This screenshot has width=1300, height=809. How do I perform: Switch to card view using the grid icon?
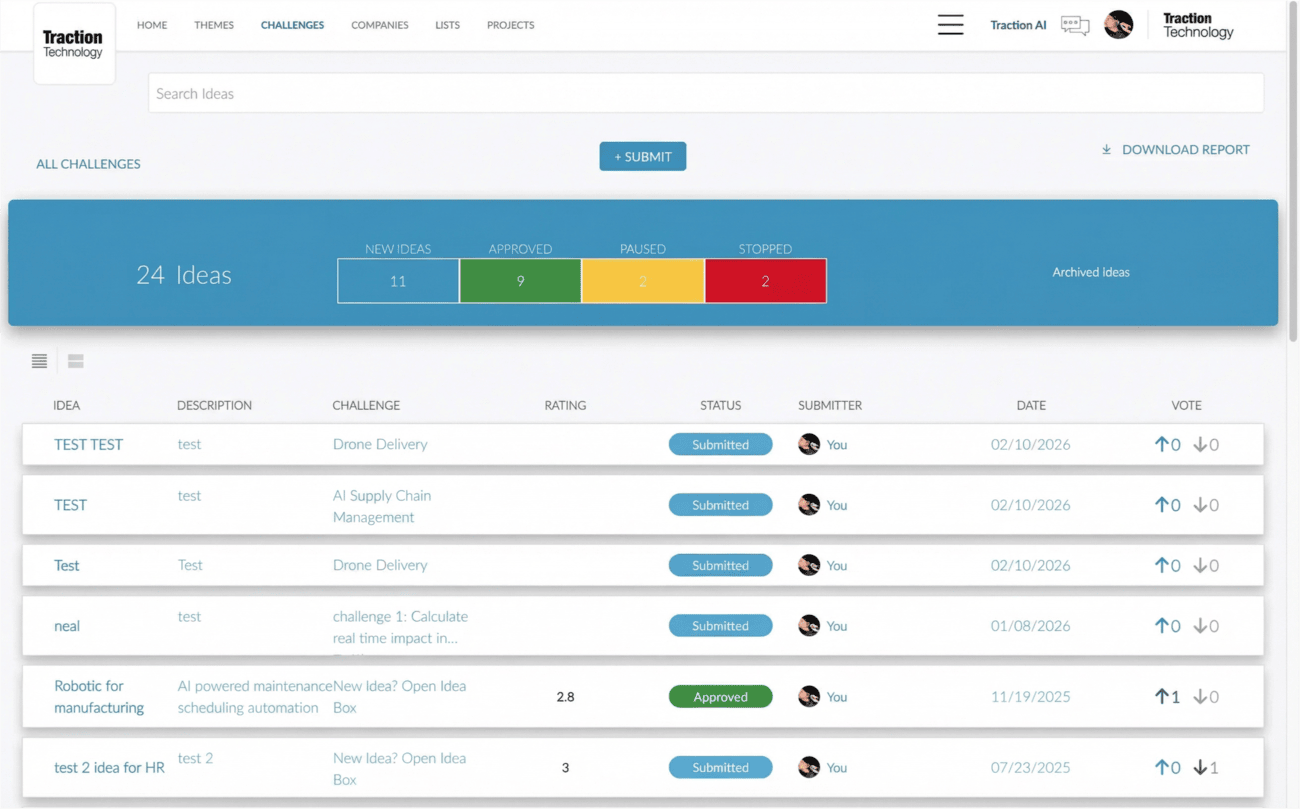(x=75, y=361)
